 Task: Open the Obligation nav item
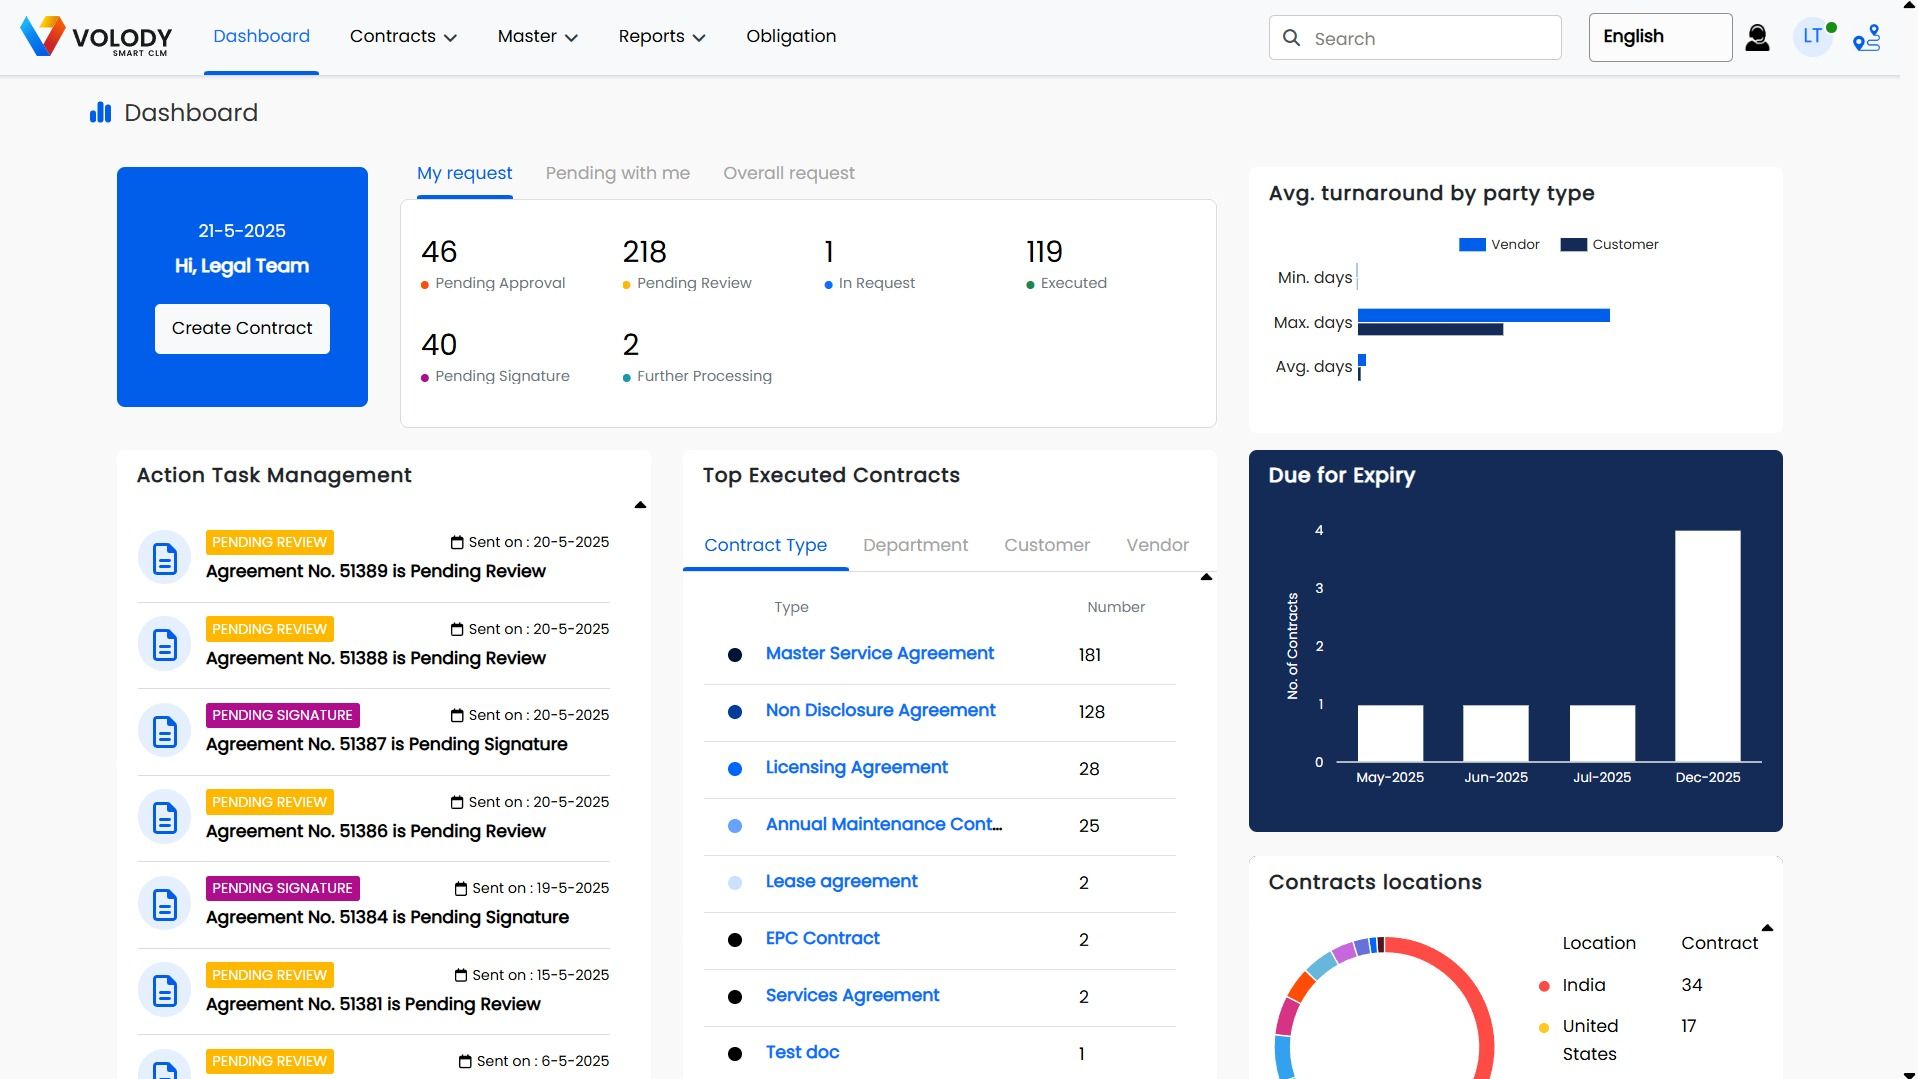tap(791, 37)
